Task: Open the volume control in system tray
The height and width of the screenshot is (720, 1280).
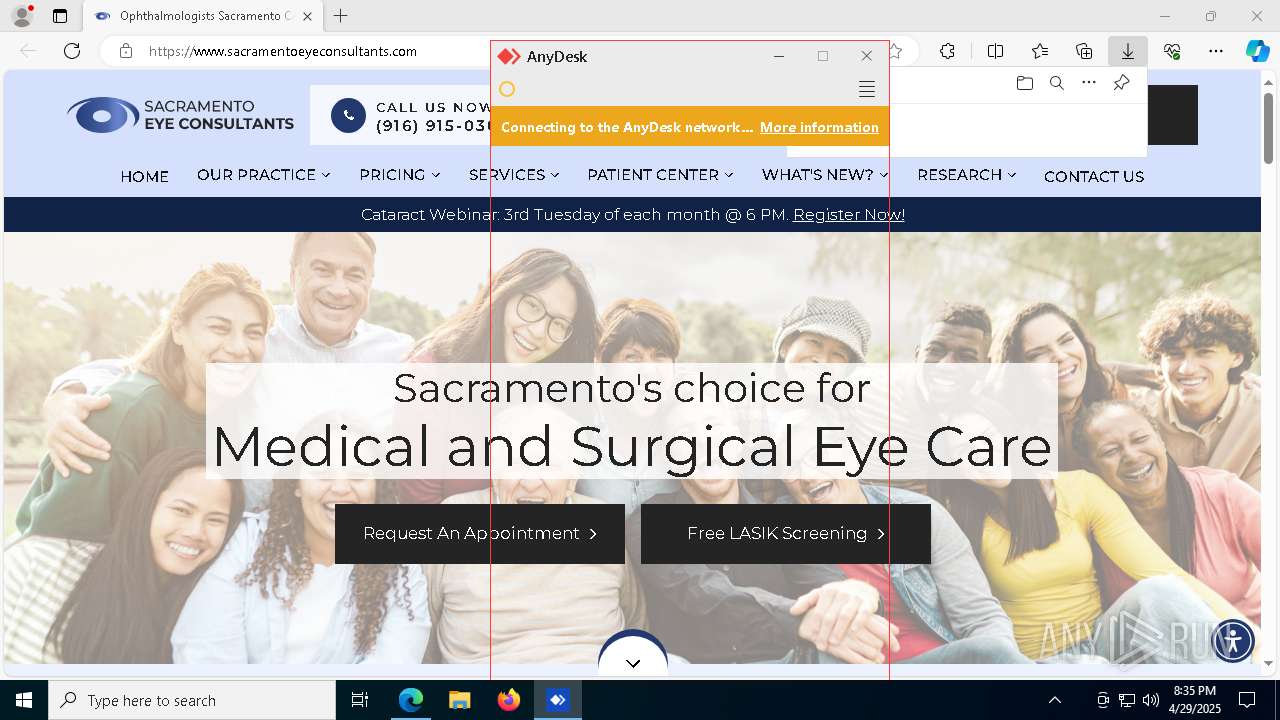Action: (x=1151, y=700)
